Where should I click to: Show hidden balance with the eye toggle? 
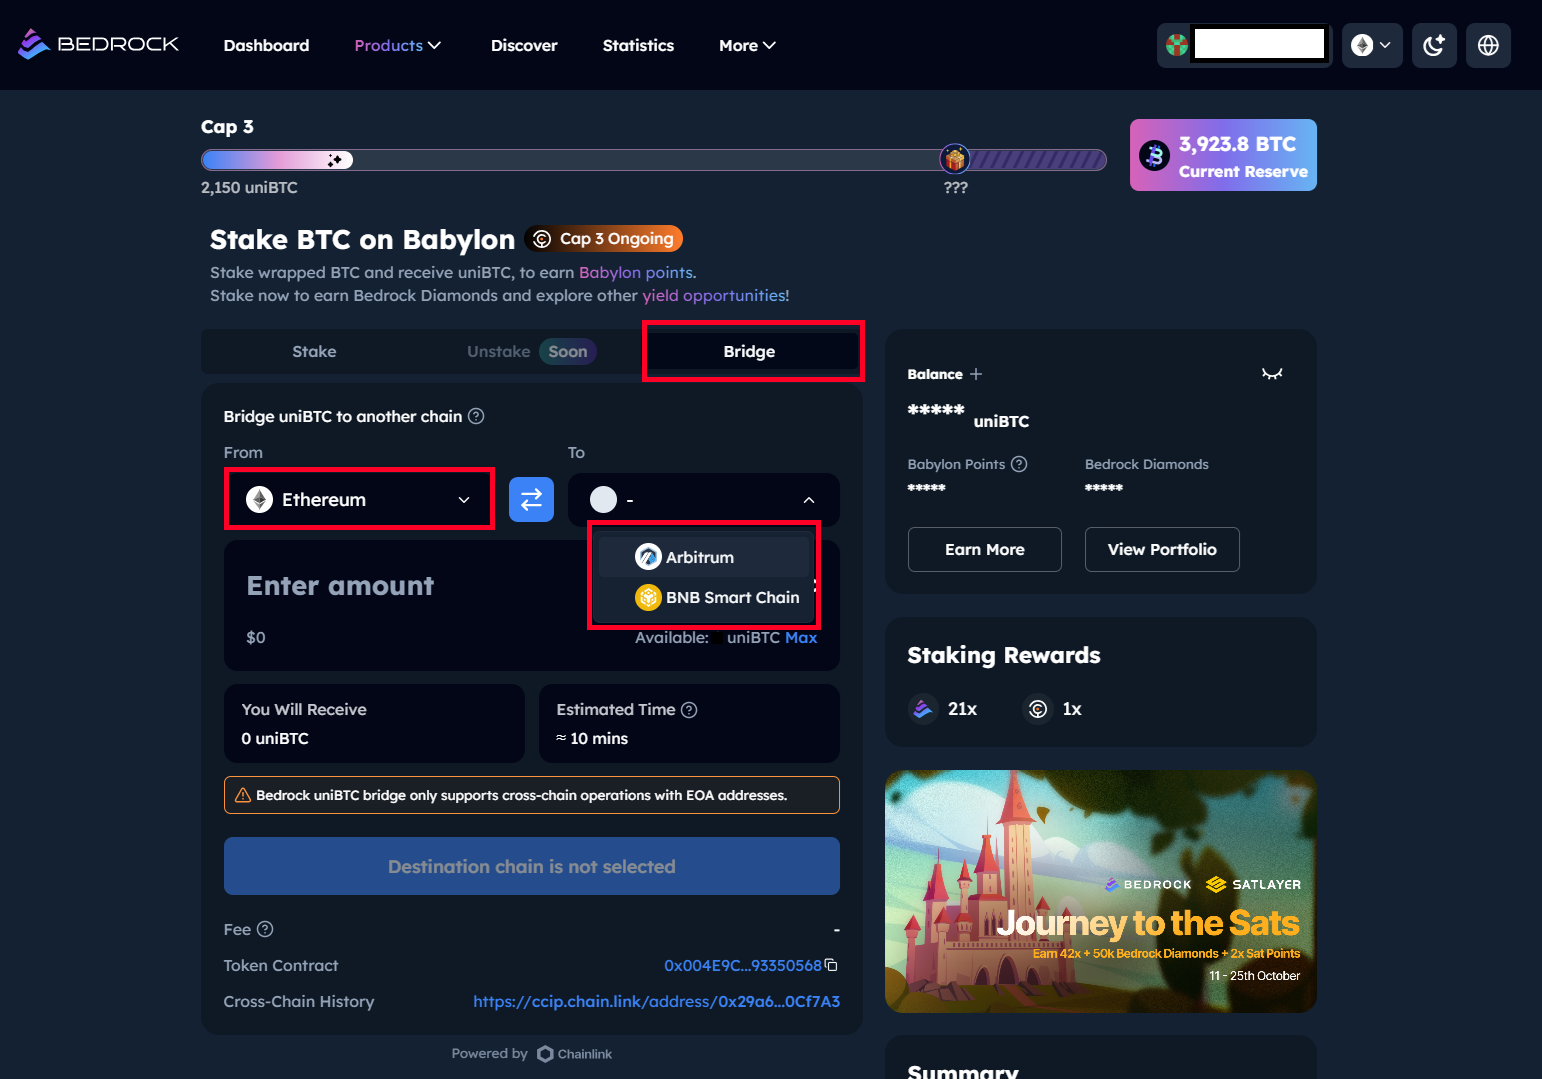click(1272, 373)
